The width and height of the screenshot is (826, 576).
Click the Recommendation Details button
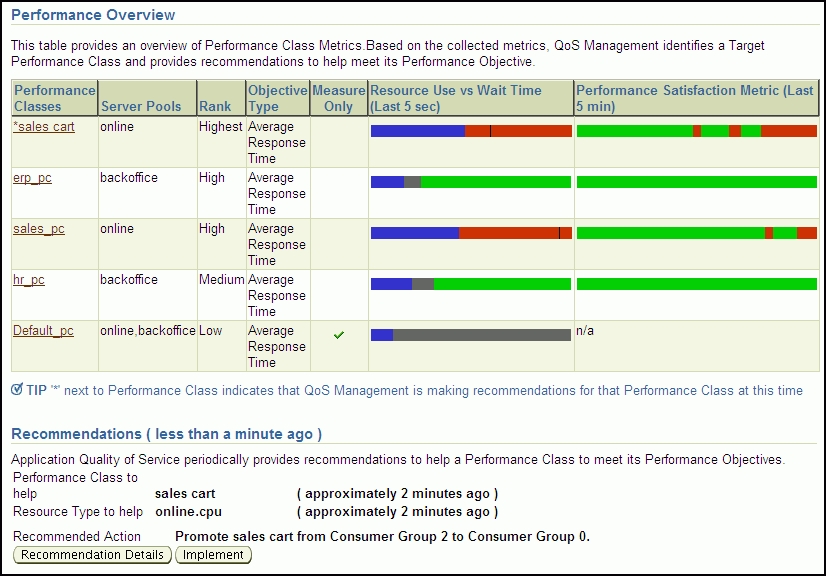tap(92, 555)
